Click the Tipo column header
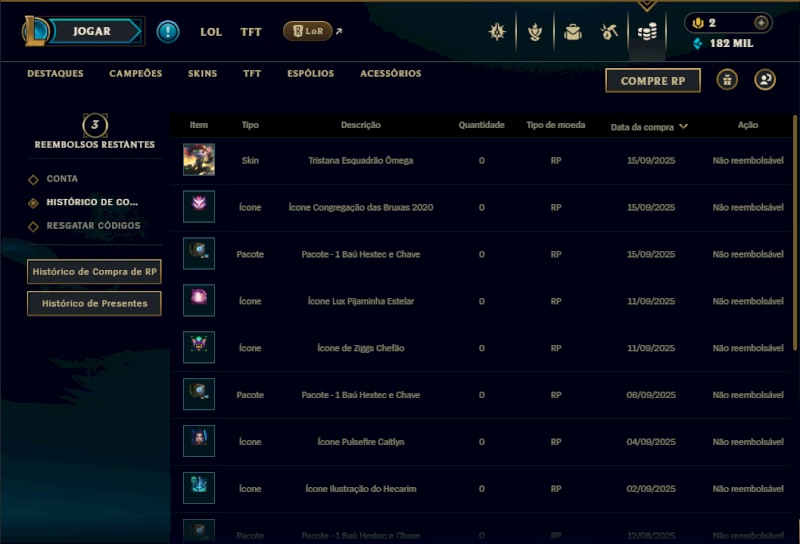The height and width of the screenshot is (544, 800). point(250,125)
